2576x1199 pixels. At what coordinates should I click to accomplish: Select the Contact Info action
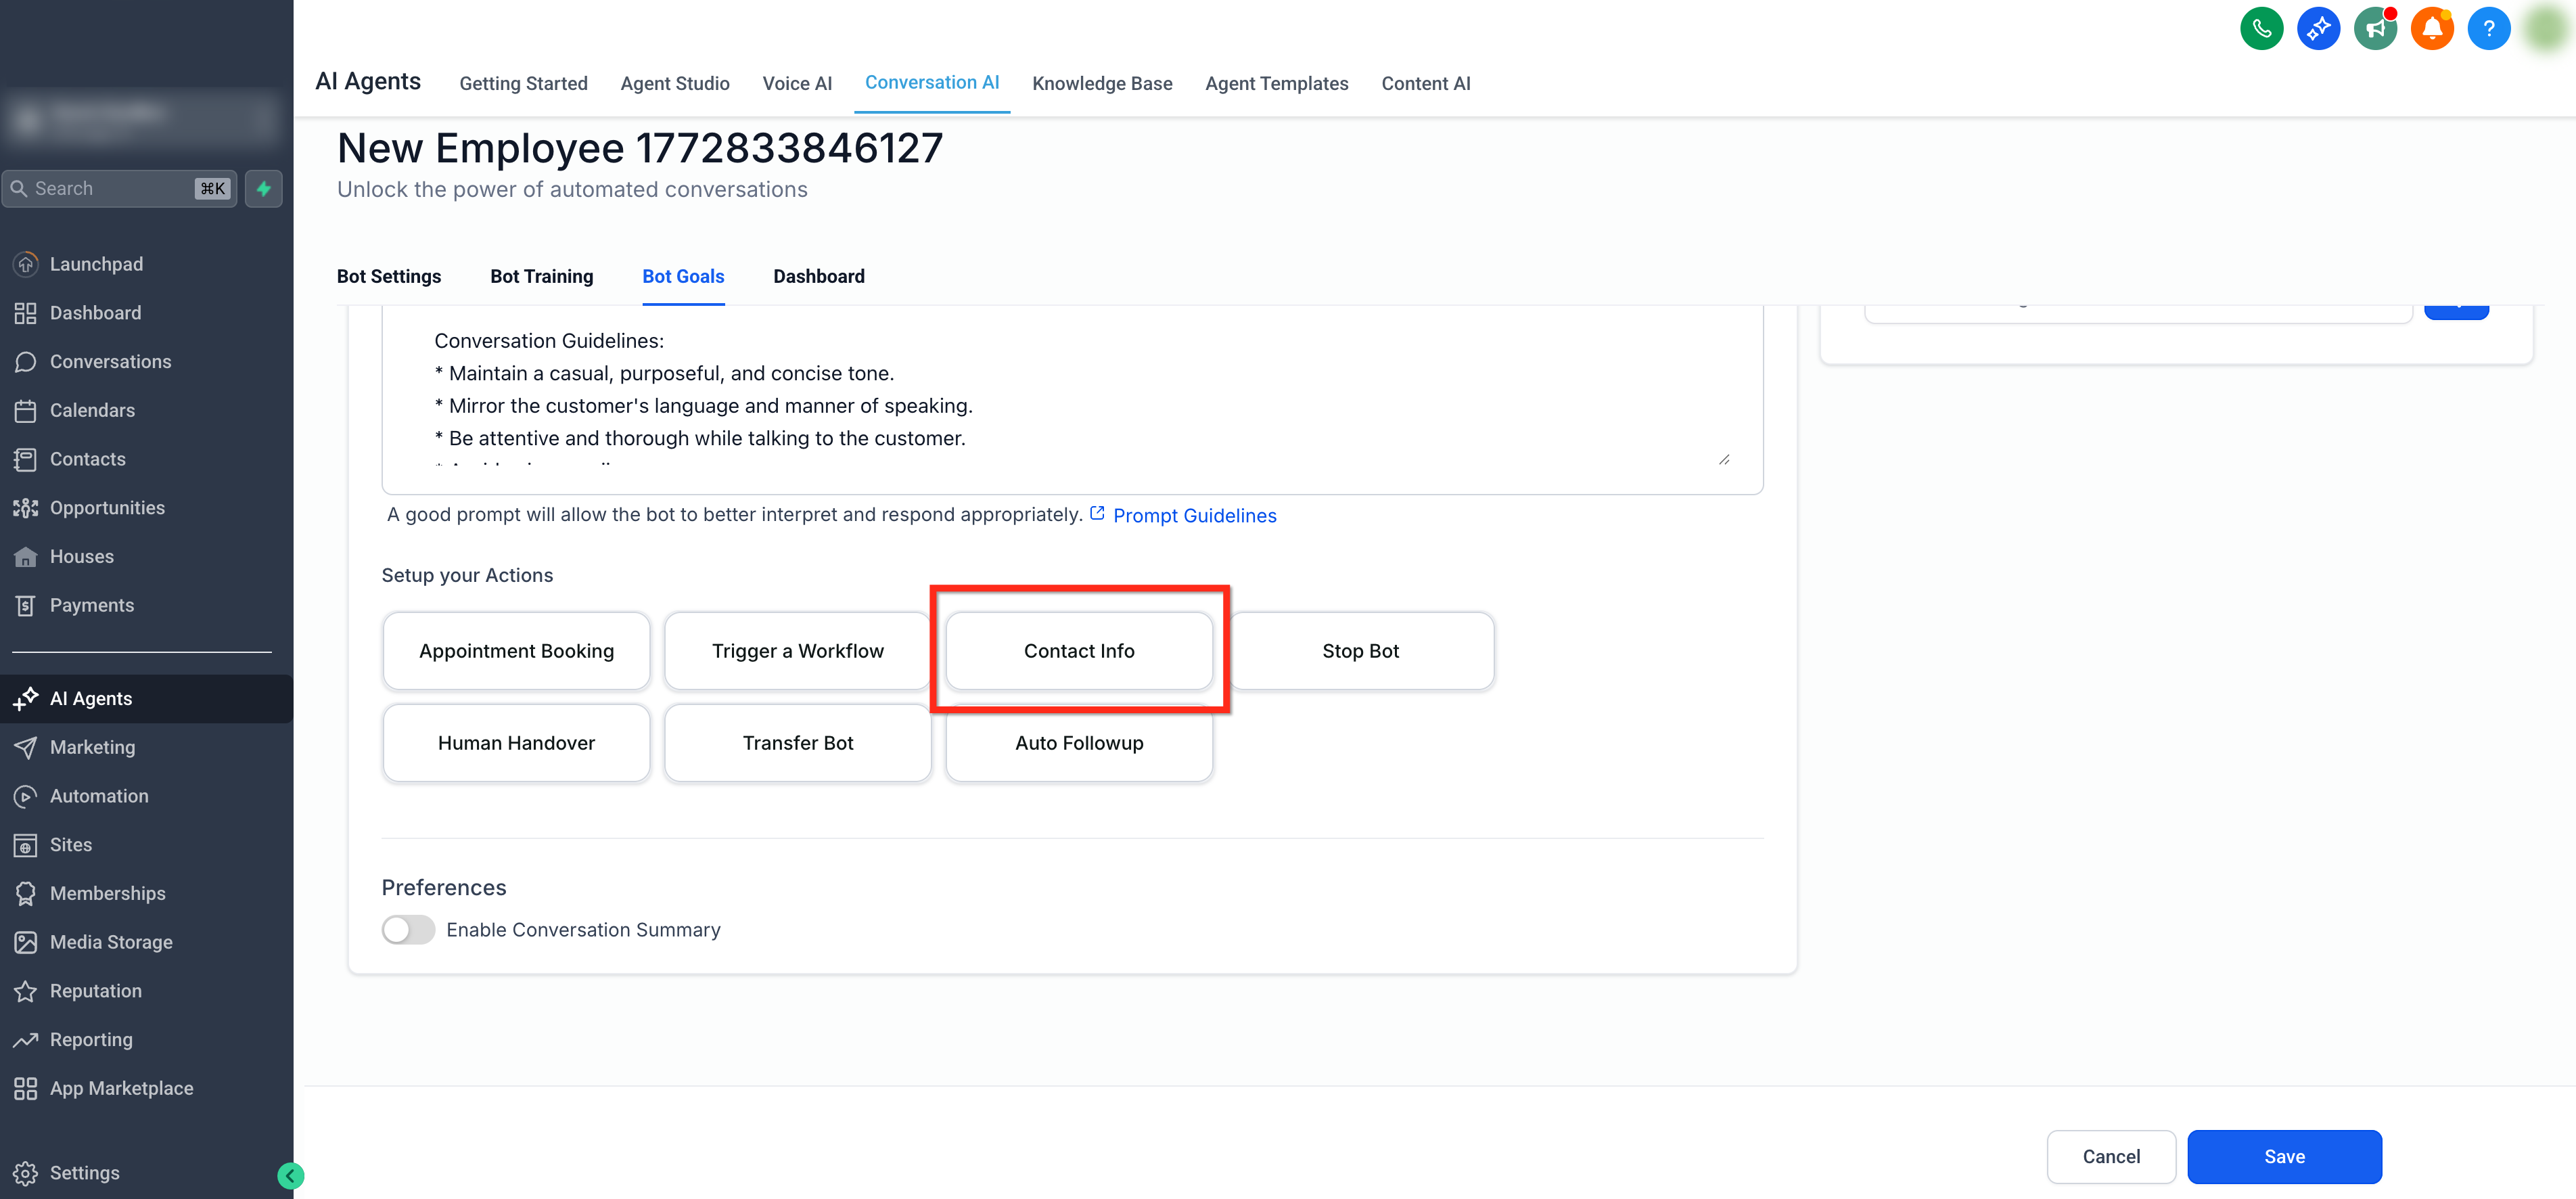tap(1078, 651)
